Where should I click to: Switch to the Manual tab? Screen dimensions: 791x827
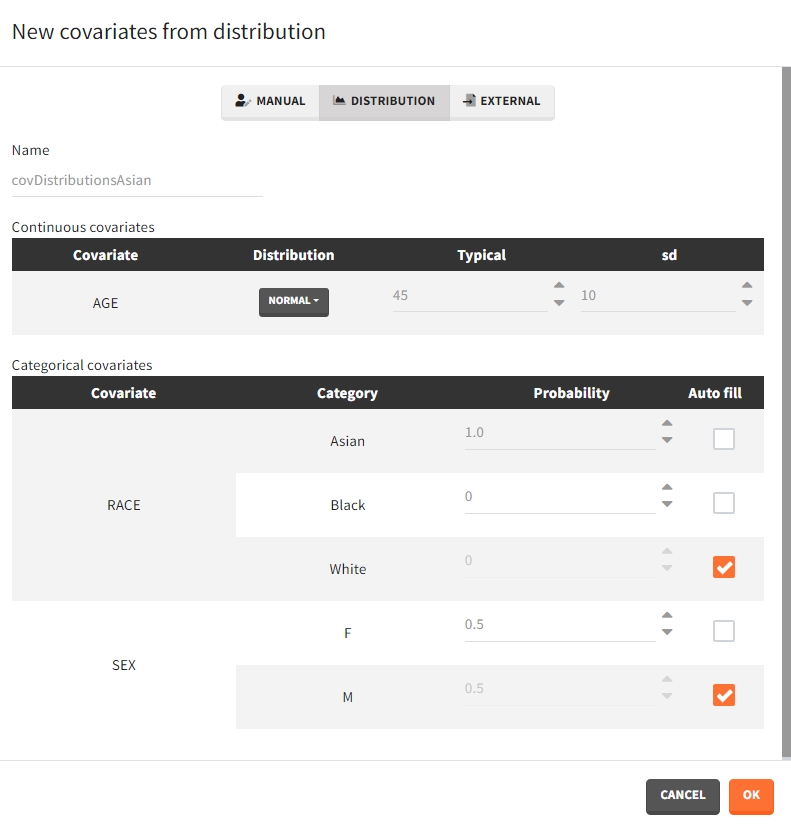(270, 102)
